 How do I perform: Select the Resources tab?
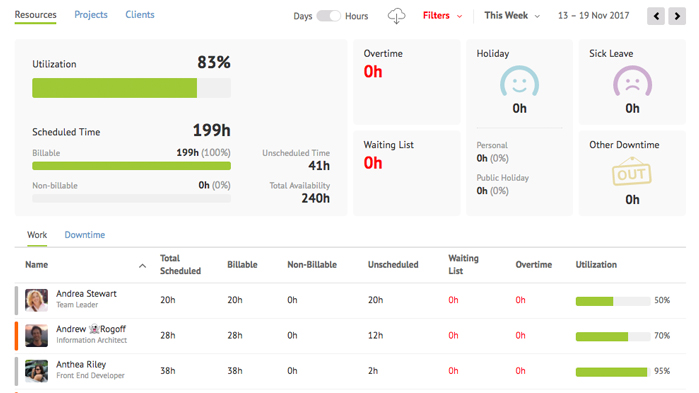[35, 15]
